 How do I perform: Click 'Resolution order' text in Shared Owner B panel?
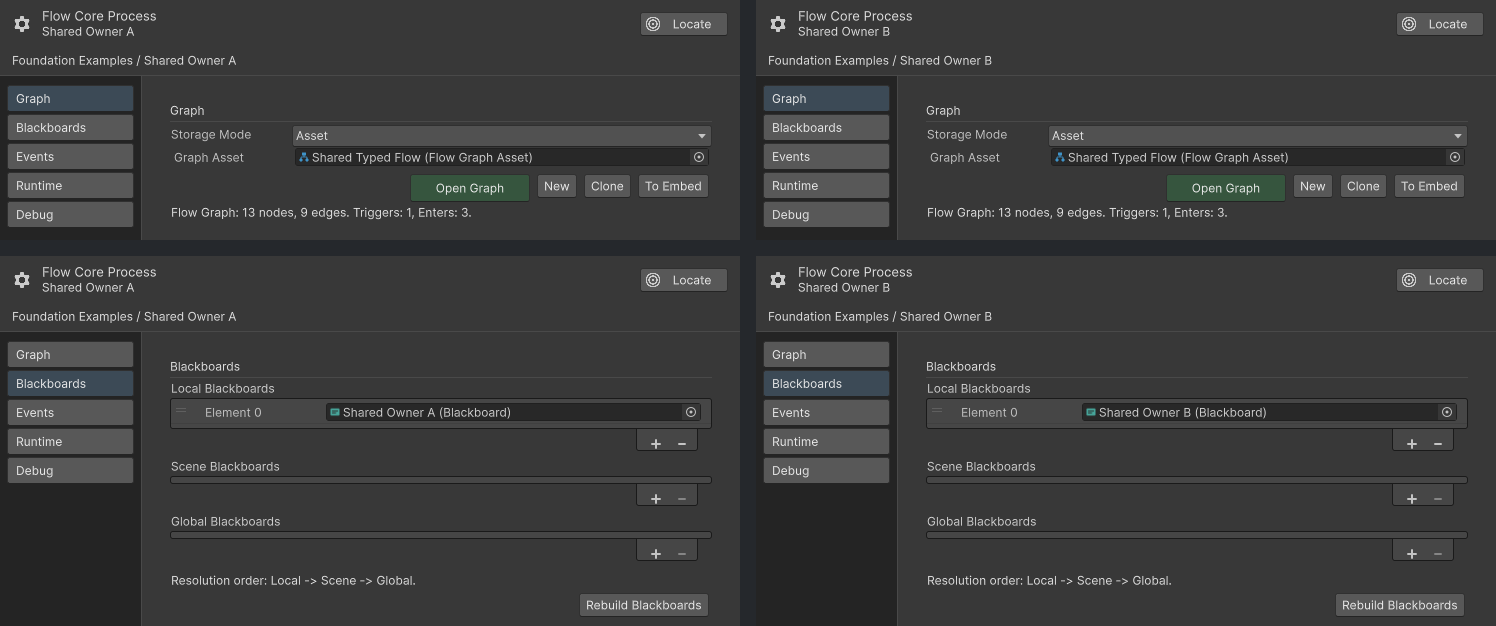(x=1049, y=580)
